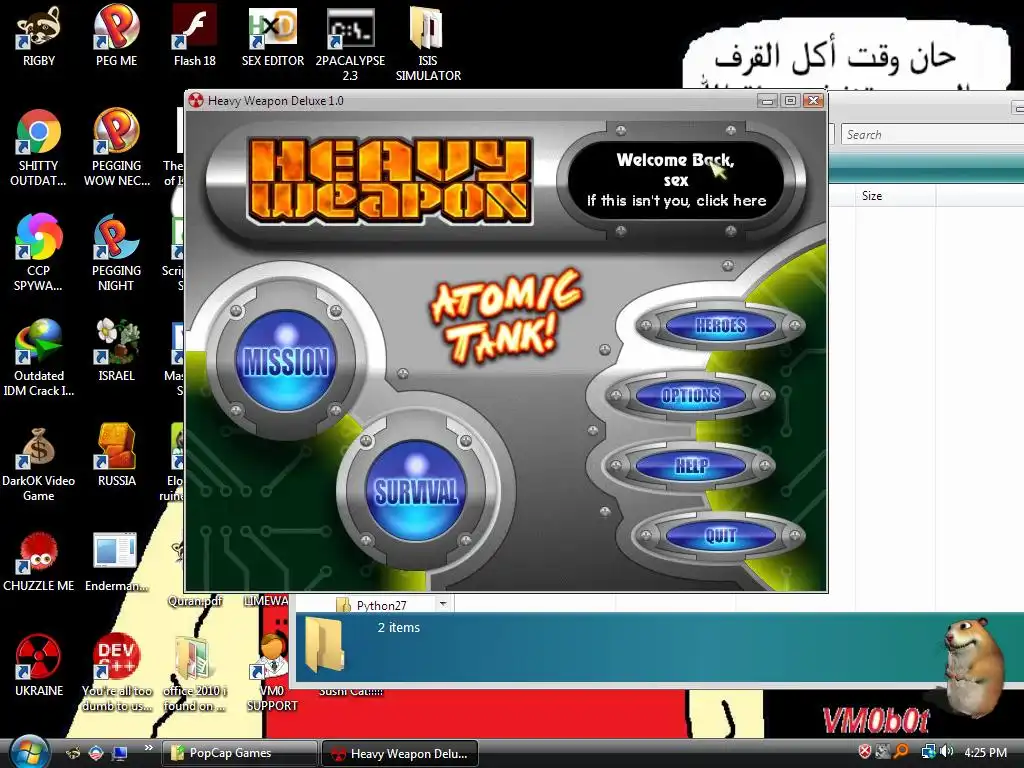Open the HxD hex editor desktop shortcut
The height and width of the screenshot is (768, 1024).
(273, 37)
